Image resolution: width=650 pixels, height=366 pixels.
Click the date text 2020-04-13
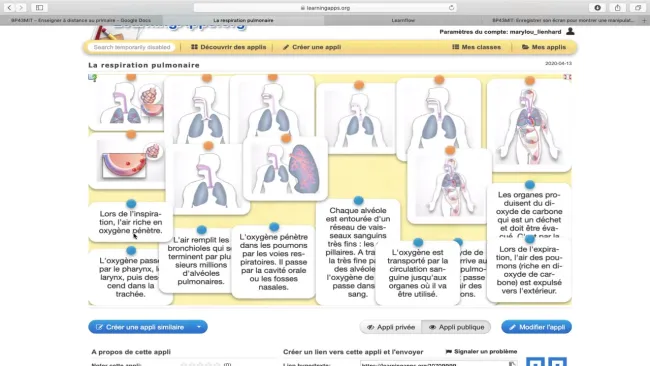[558, 63]
